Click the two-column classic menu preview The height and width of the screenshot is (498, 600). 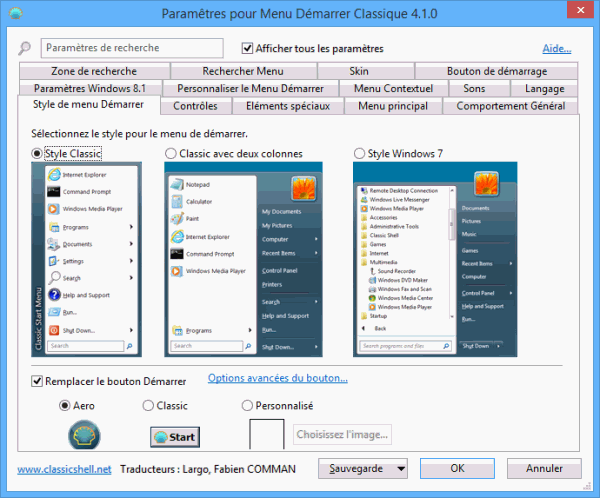coord(243,260)
